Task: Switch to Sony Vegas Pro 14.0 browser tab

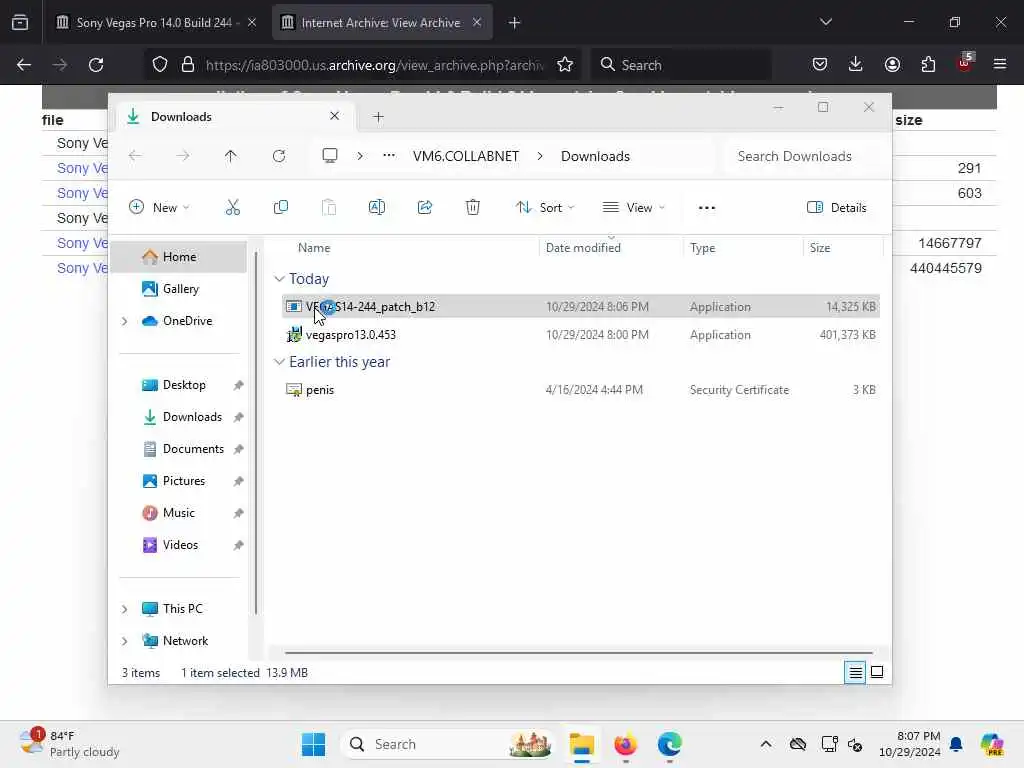Action: click(154, 23)
